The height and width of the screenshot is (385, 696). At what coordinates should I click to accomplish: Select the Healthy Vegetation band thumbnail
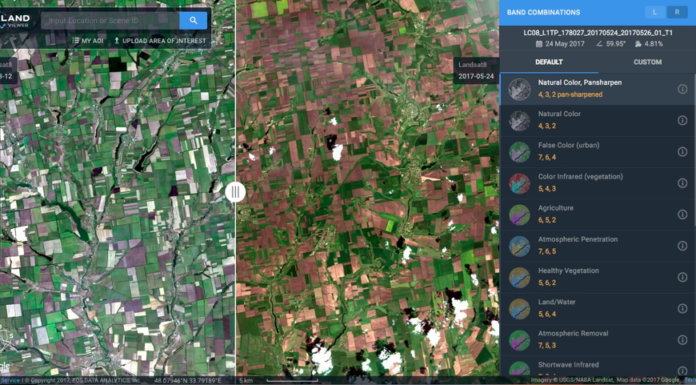(519, 277)
